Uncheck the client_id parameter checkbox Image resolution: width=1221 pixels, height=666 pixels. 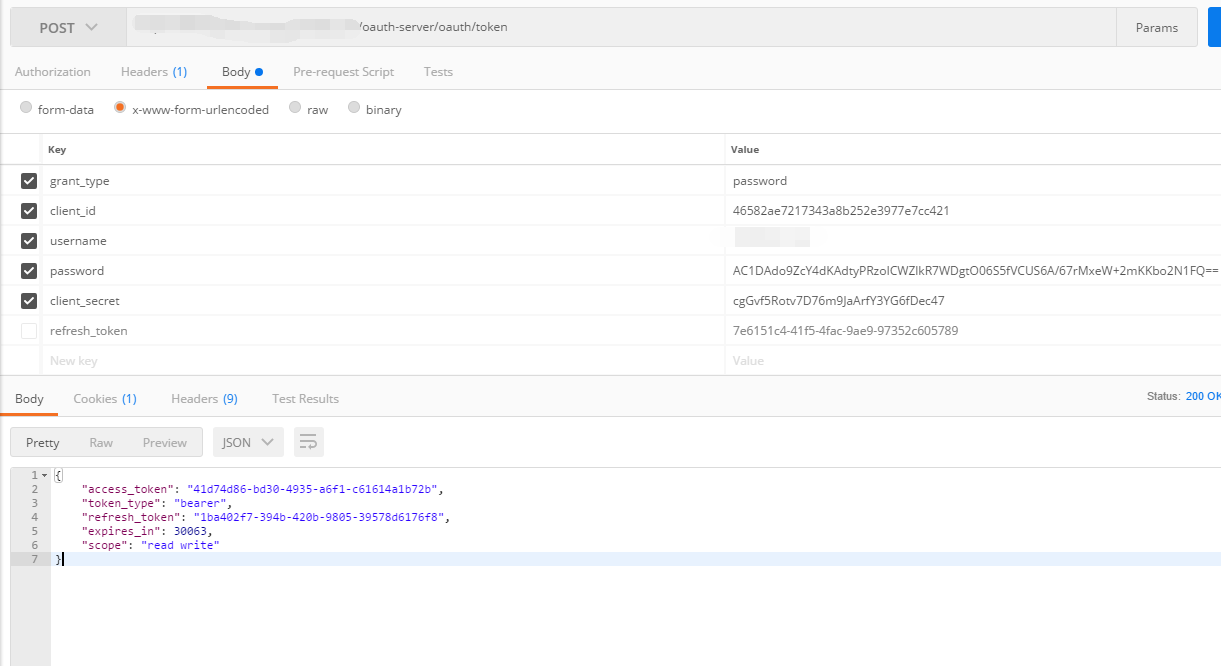[x=29, y=211]
